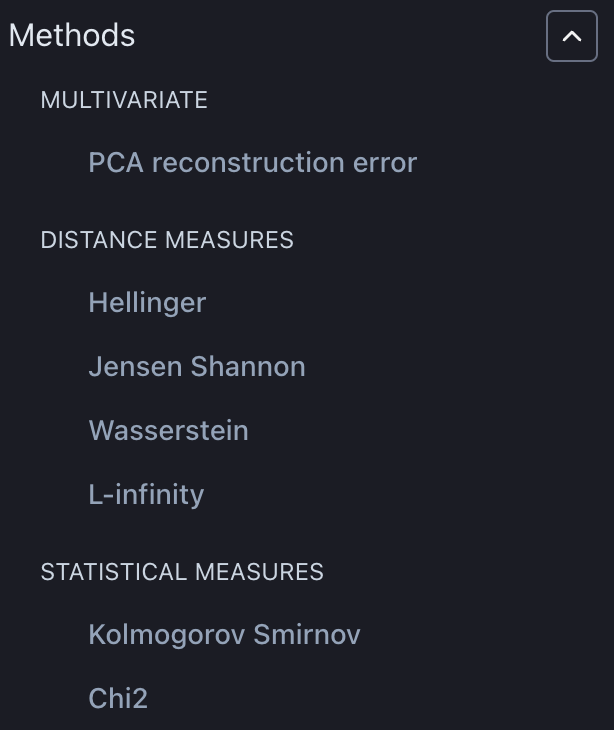Open the Jensen Shannon page
Image resolution: width=614 pixels, height=730 pixels.
click(x=197, y=366)
